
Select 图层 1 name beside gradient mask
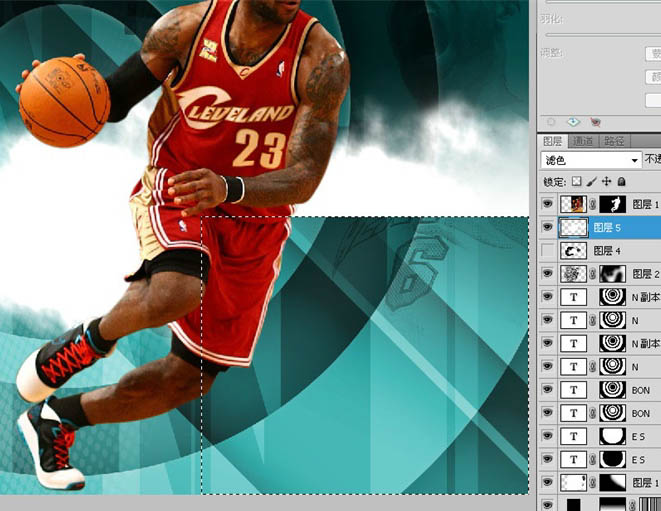[x=645, y=483]
